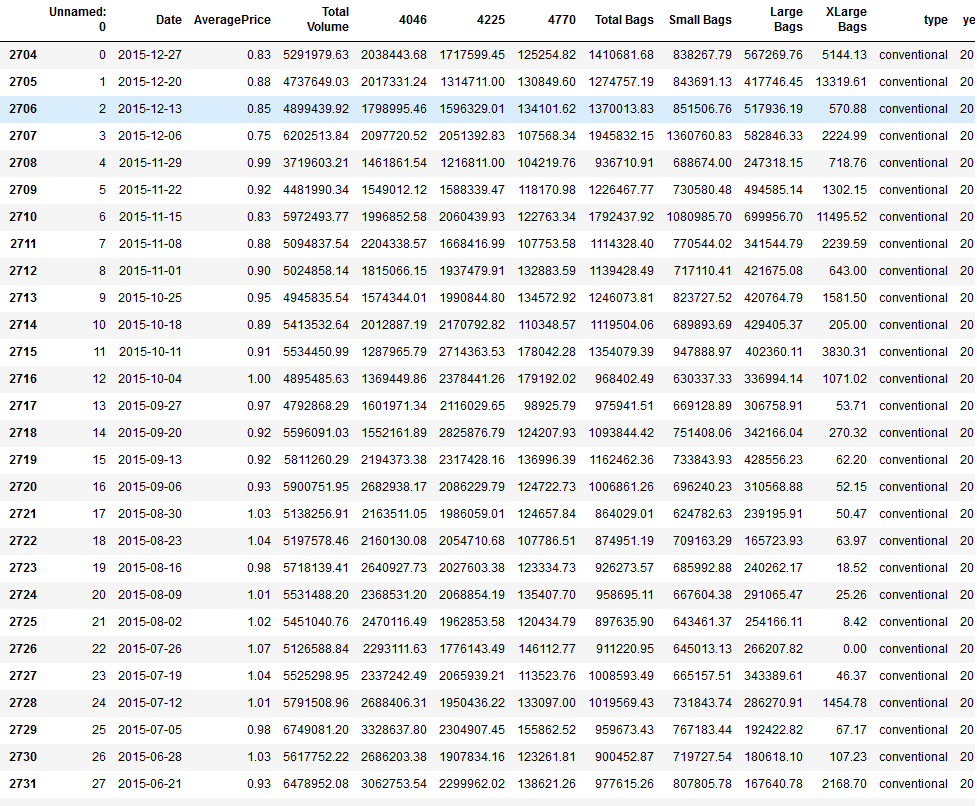The width and height of the screenshot is (977, 806).
Task: Click 4046 value 3328637.80
Action: [x=394, y=729]
